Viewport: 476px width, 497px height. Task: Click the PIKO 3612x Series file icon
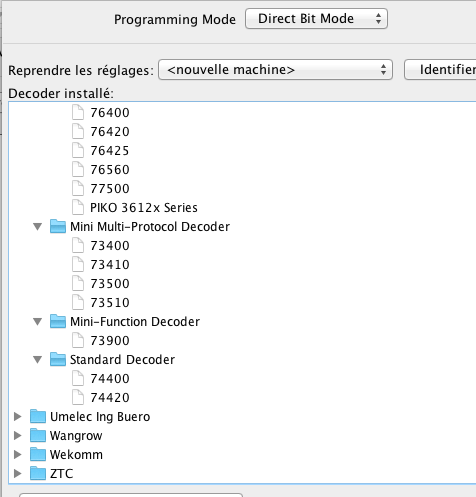click(78, 207)
